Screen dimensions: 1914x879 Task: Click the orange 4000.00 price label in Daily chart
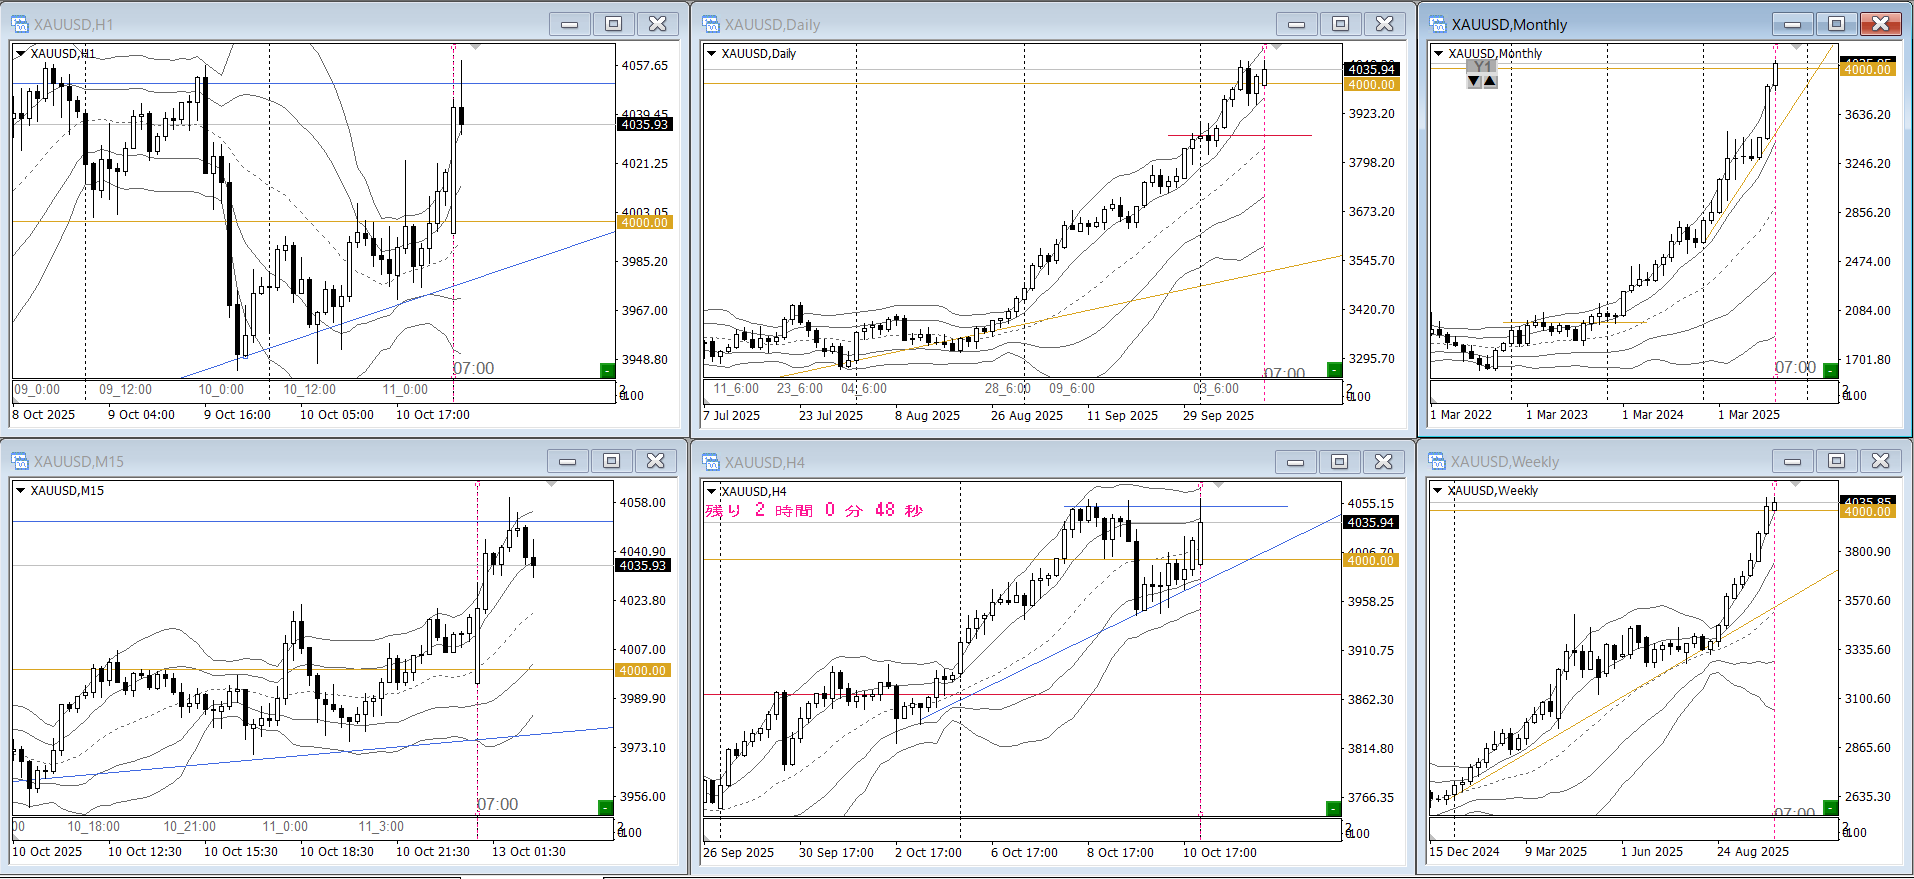(x=1371, y=85)
